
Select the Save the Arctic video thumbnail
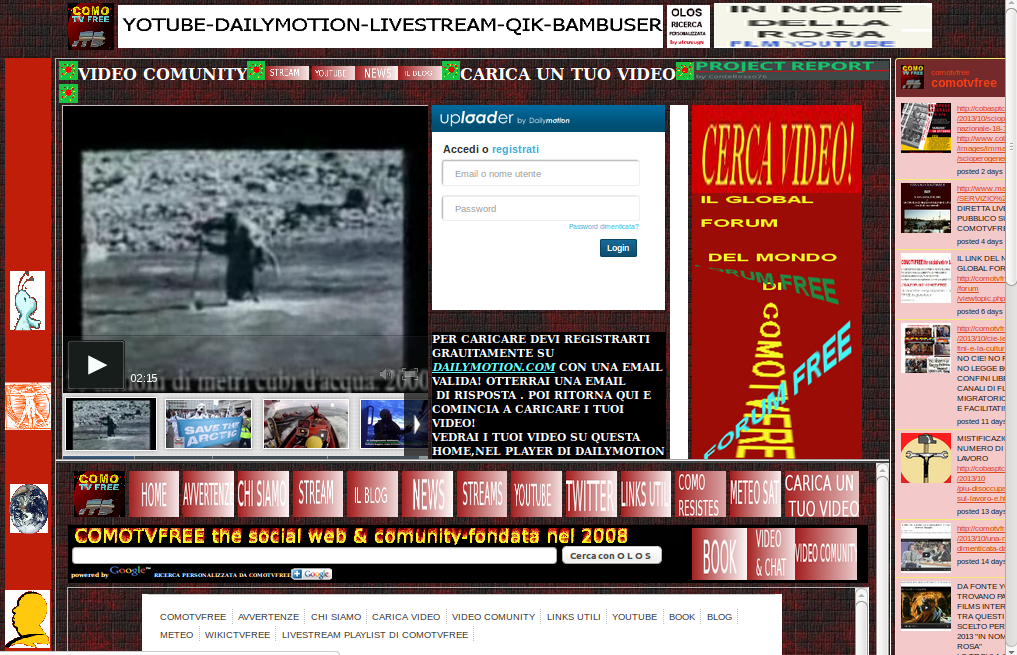tap(208, 424)
